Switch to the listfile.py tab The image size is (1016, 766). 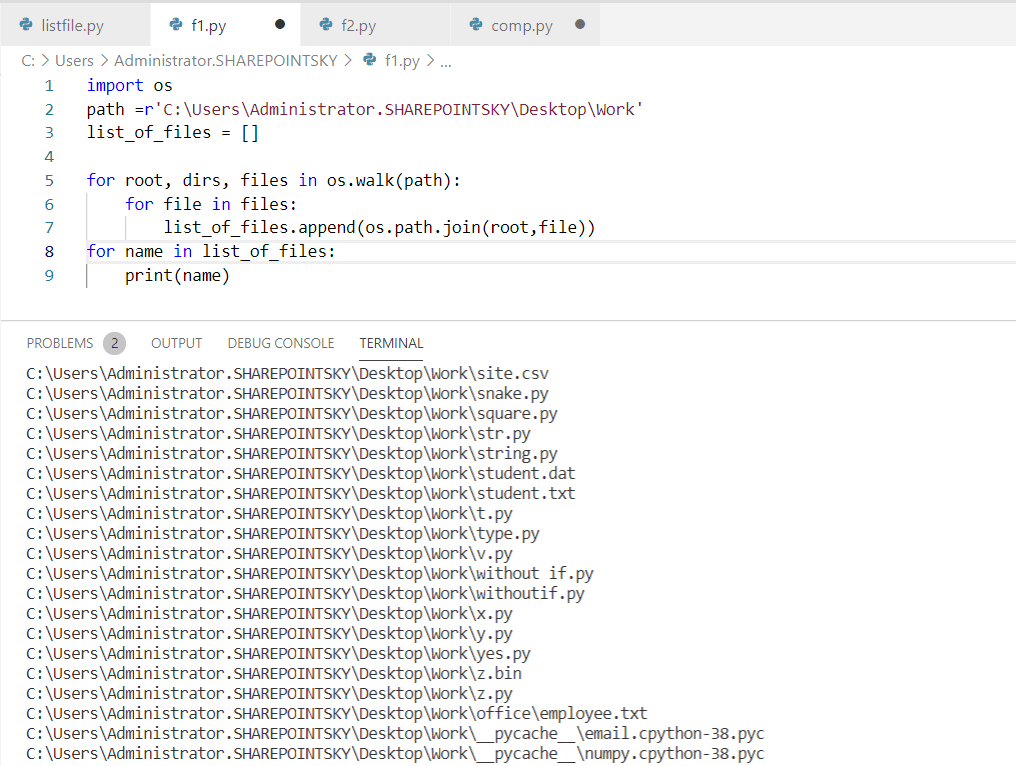point(75,25)
